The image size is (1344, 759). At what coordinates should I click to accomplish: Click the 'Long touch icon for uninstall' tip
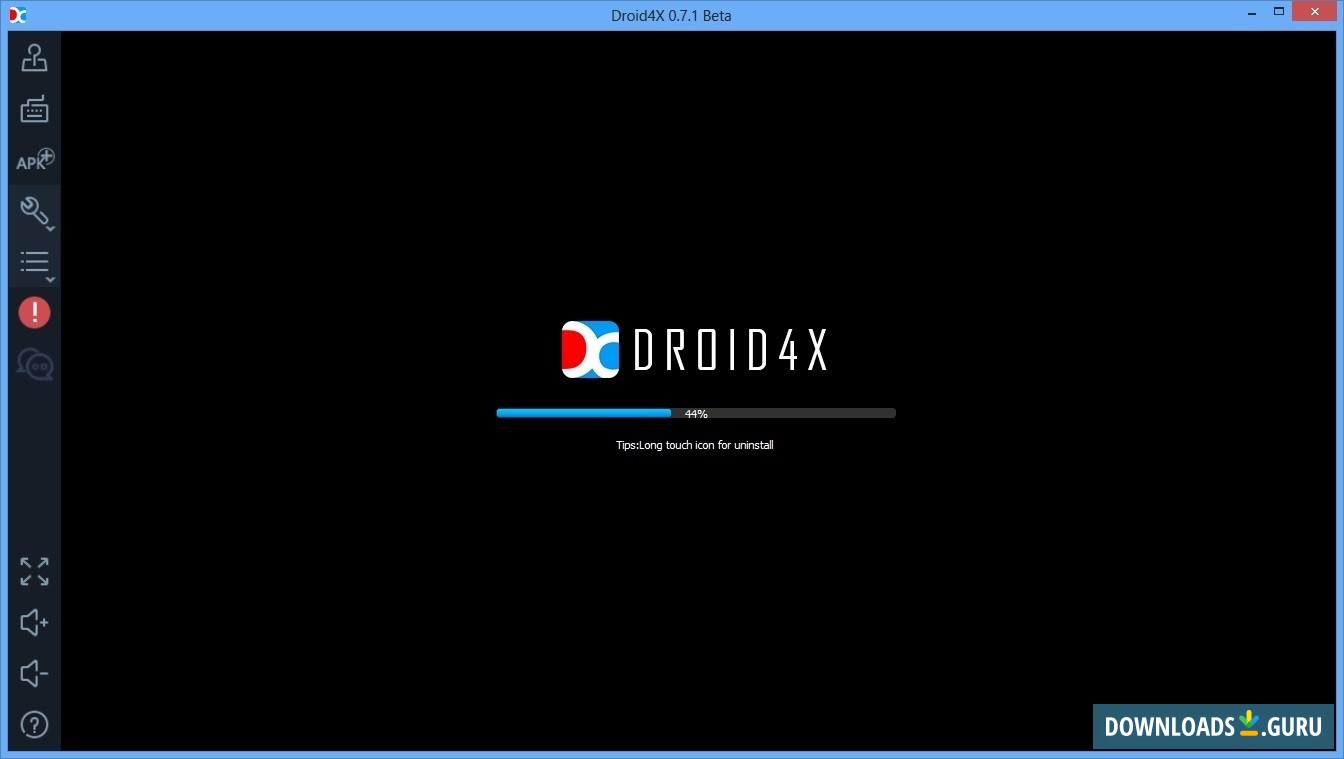click(694, 445)
